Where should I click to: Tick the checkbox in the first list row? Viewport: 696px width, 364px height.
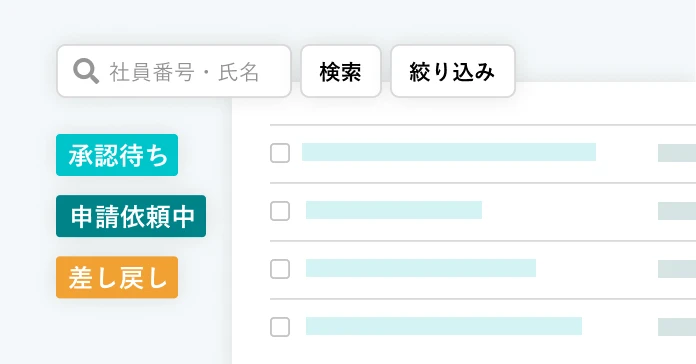(x=280, y=153)
